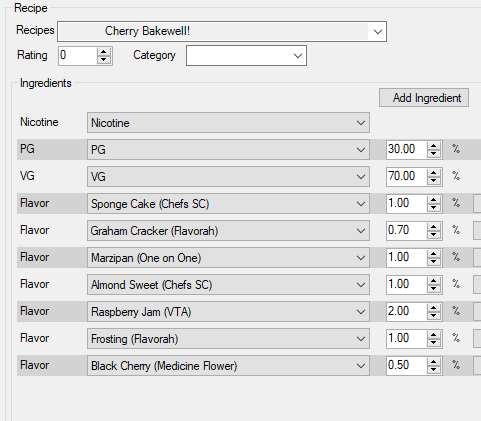
Task: Increase the Rating with up arrow
Action: click(x=104, y=52)
